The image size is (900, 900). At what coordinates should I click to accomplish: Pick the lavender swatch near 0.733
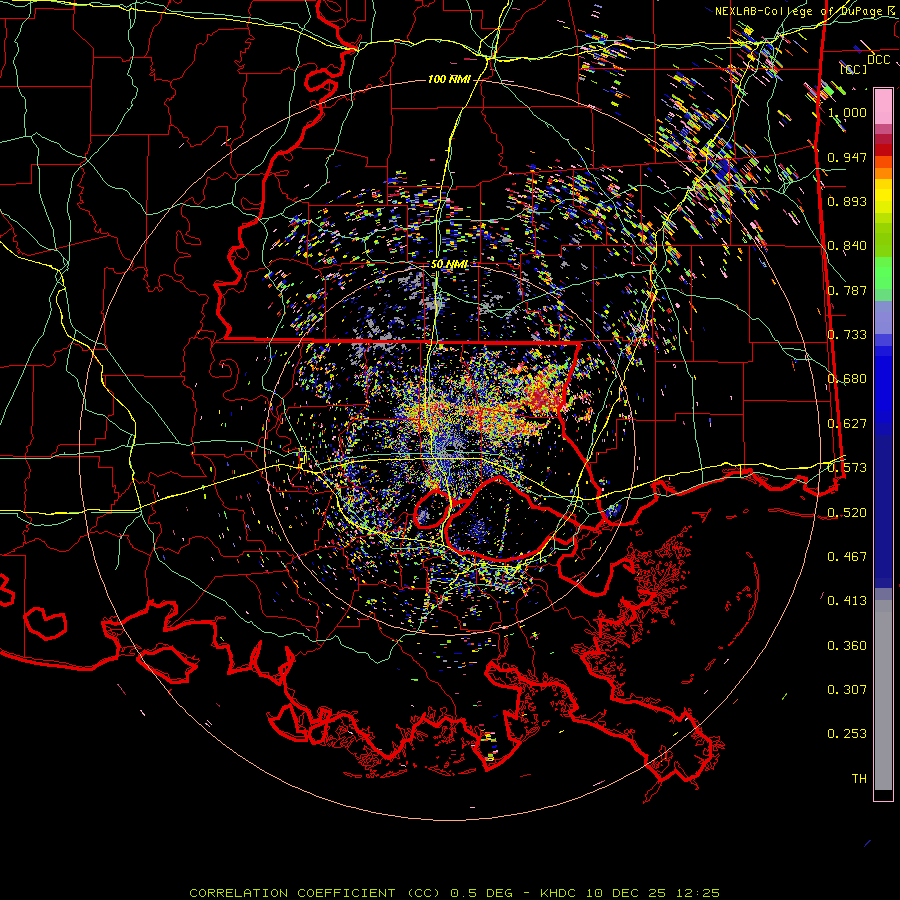point(883,319)
